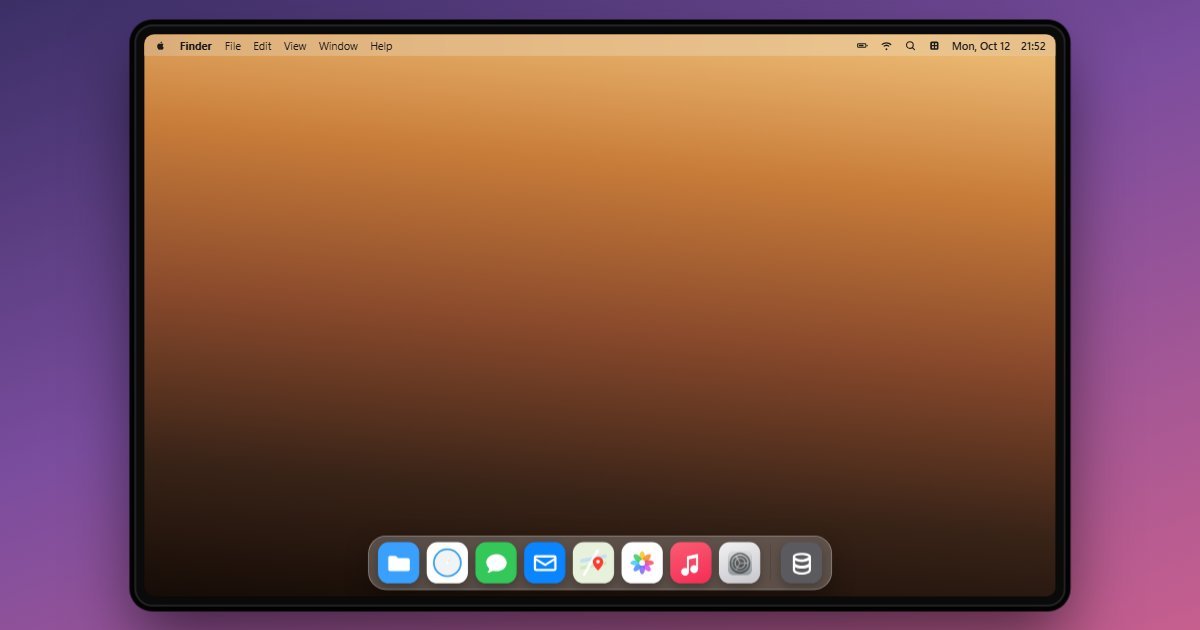This screenshot has width=1200, height=630.
Task: Launch Finder folder icon in Dock
Action: [x=399, y=563]
